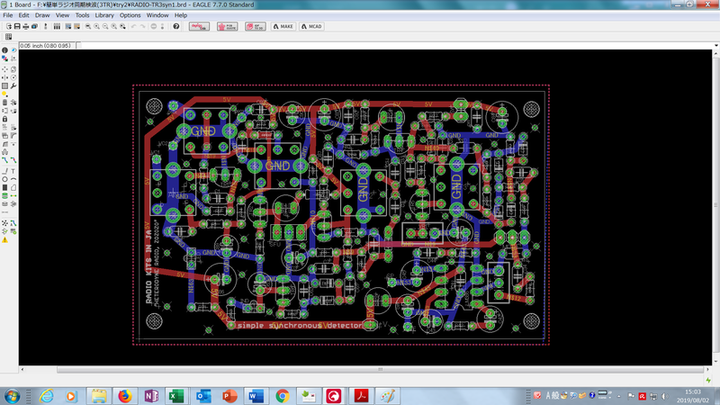Open the Options menu

(130, 16)
